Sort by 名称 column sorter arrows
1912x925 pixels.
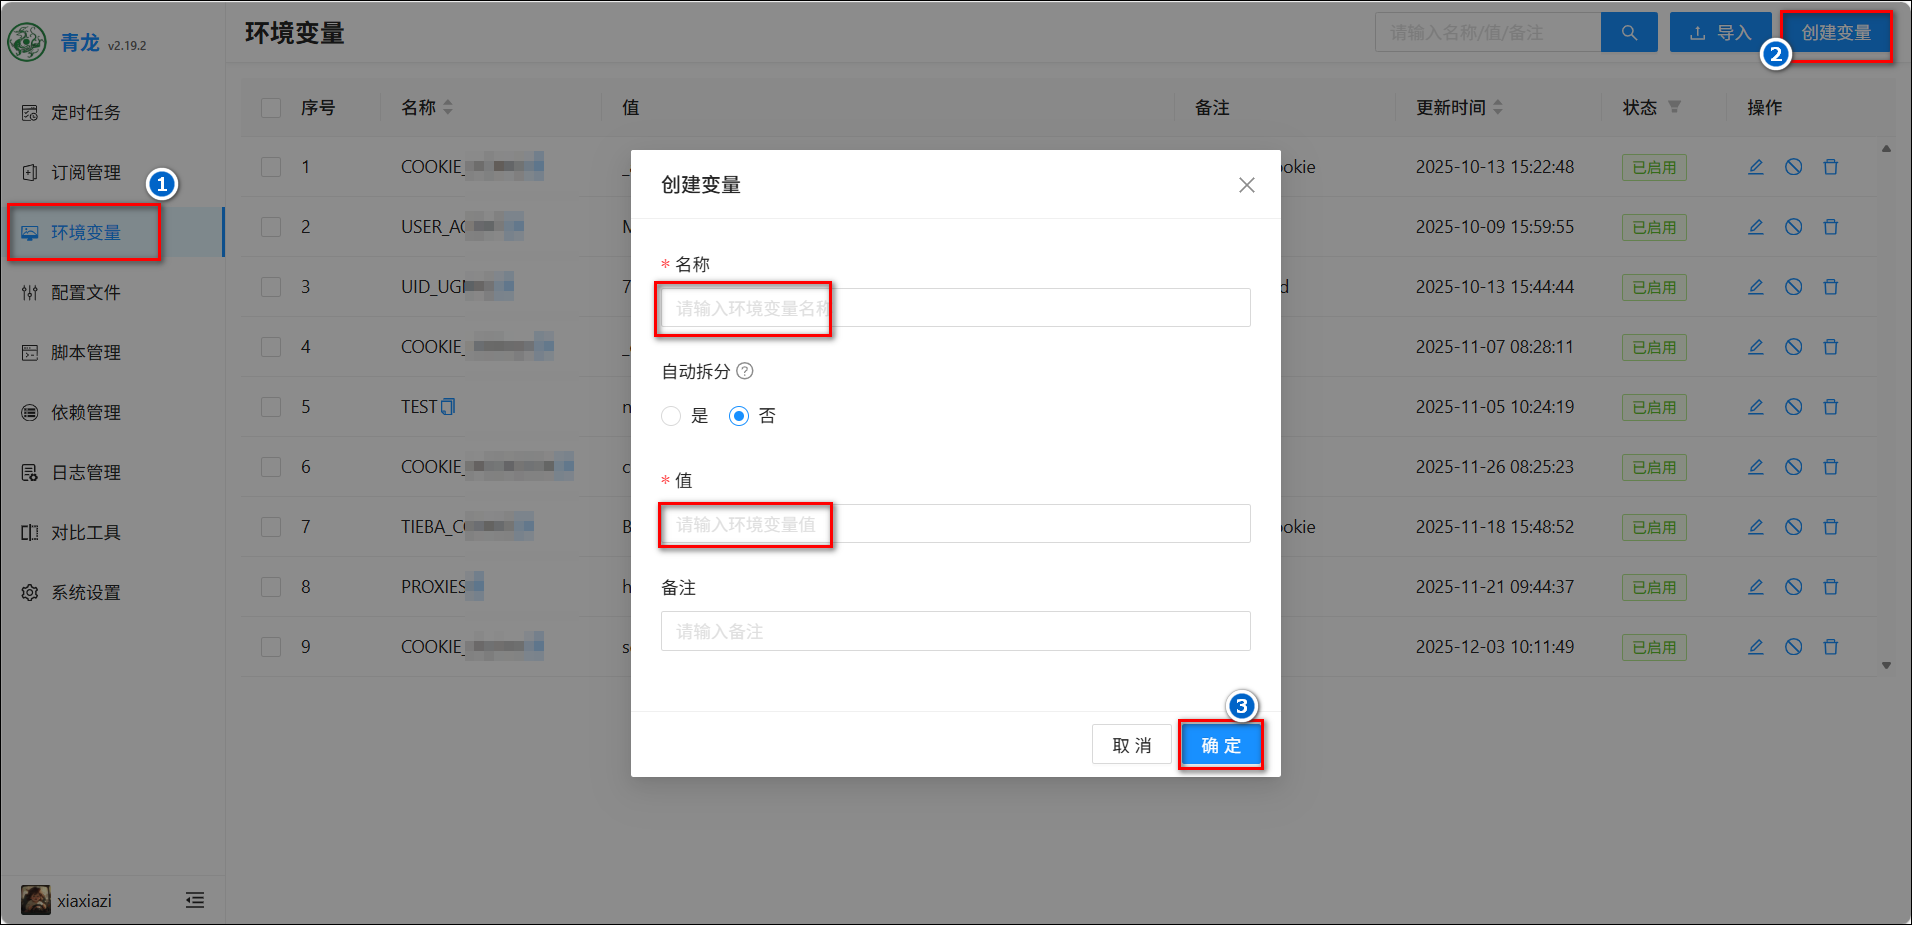coord(448,107)
